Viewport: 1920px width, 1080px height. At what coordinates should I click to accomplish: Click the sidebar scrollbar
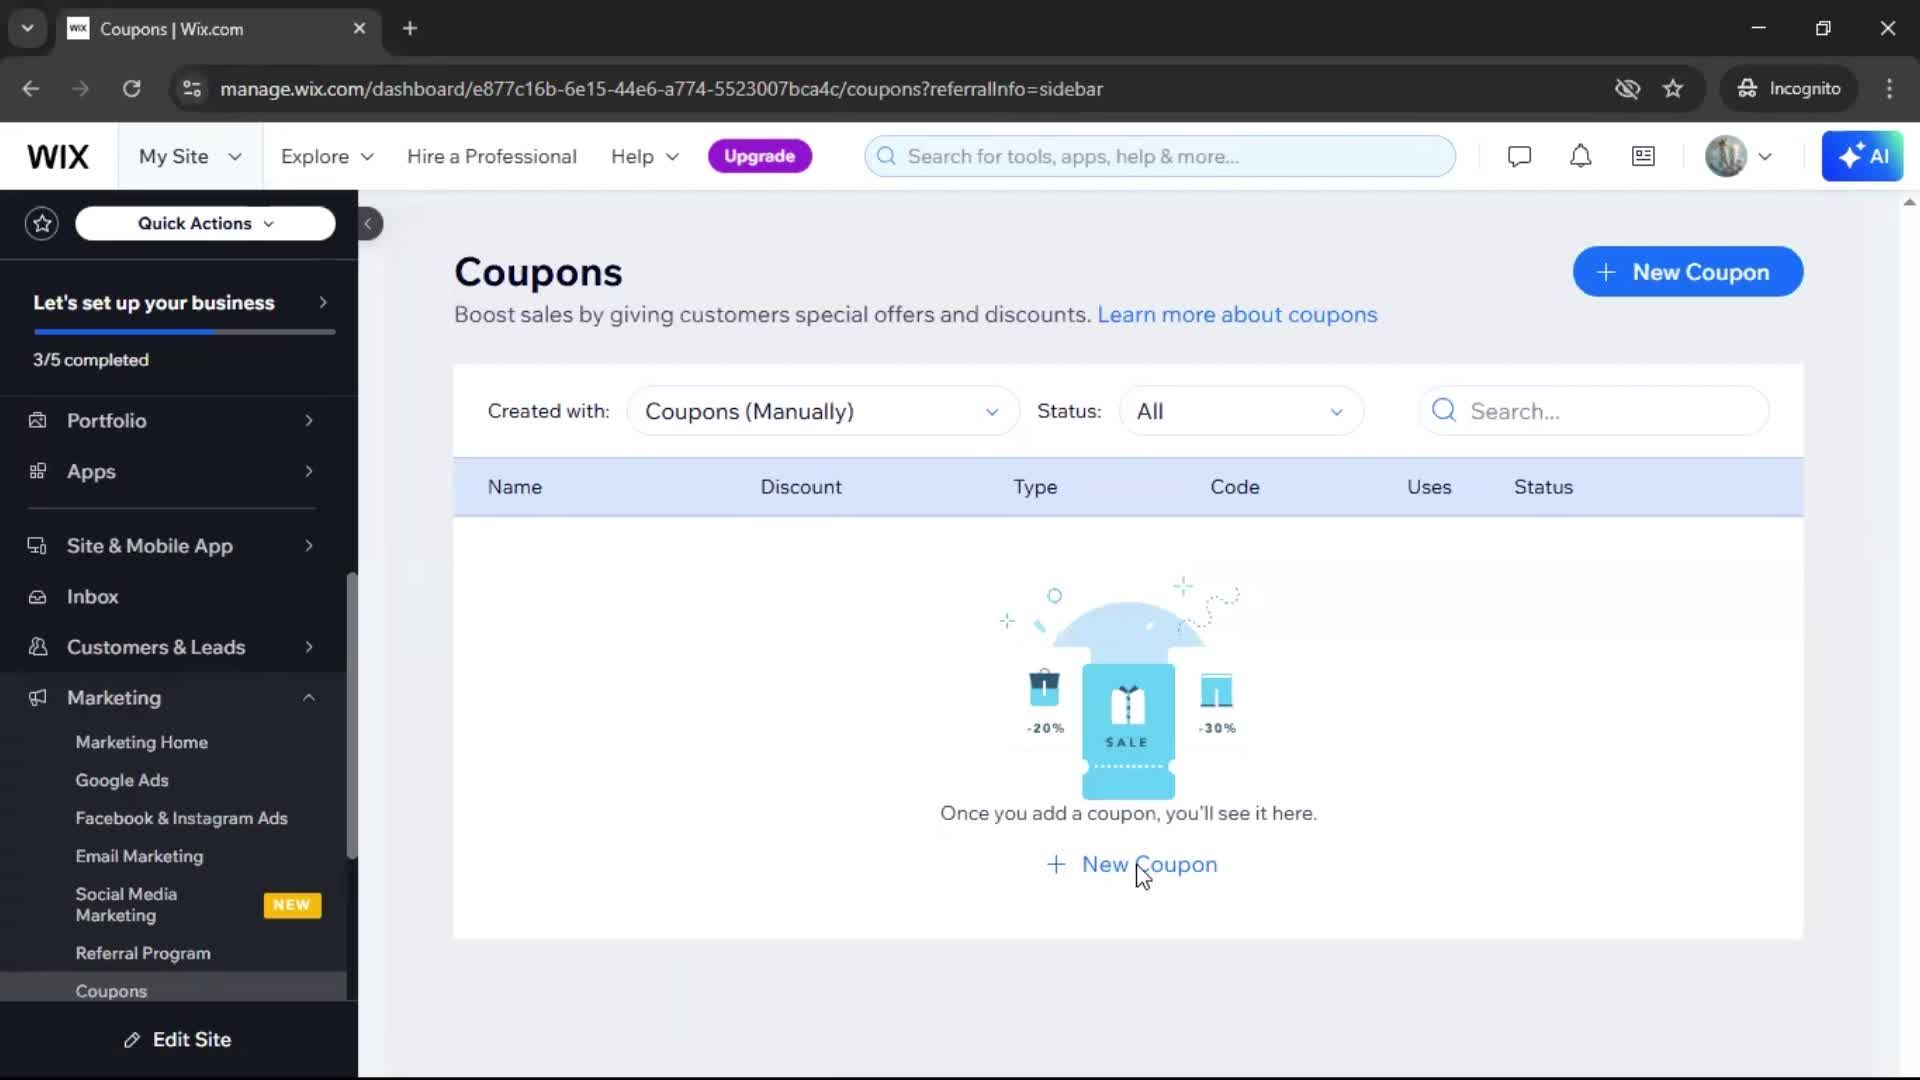351,715
